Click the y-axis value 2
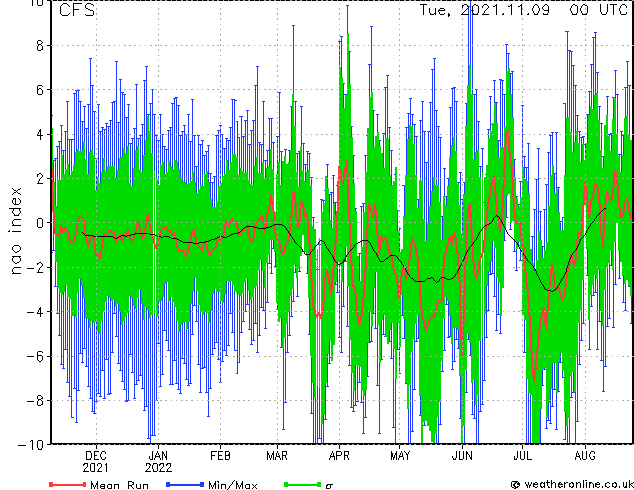 click(40, 179)
